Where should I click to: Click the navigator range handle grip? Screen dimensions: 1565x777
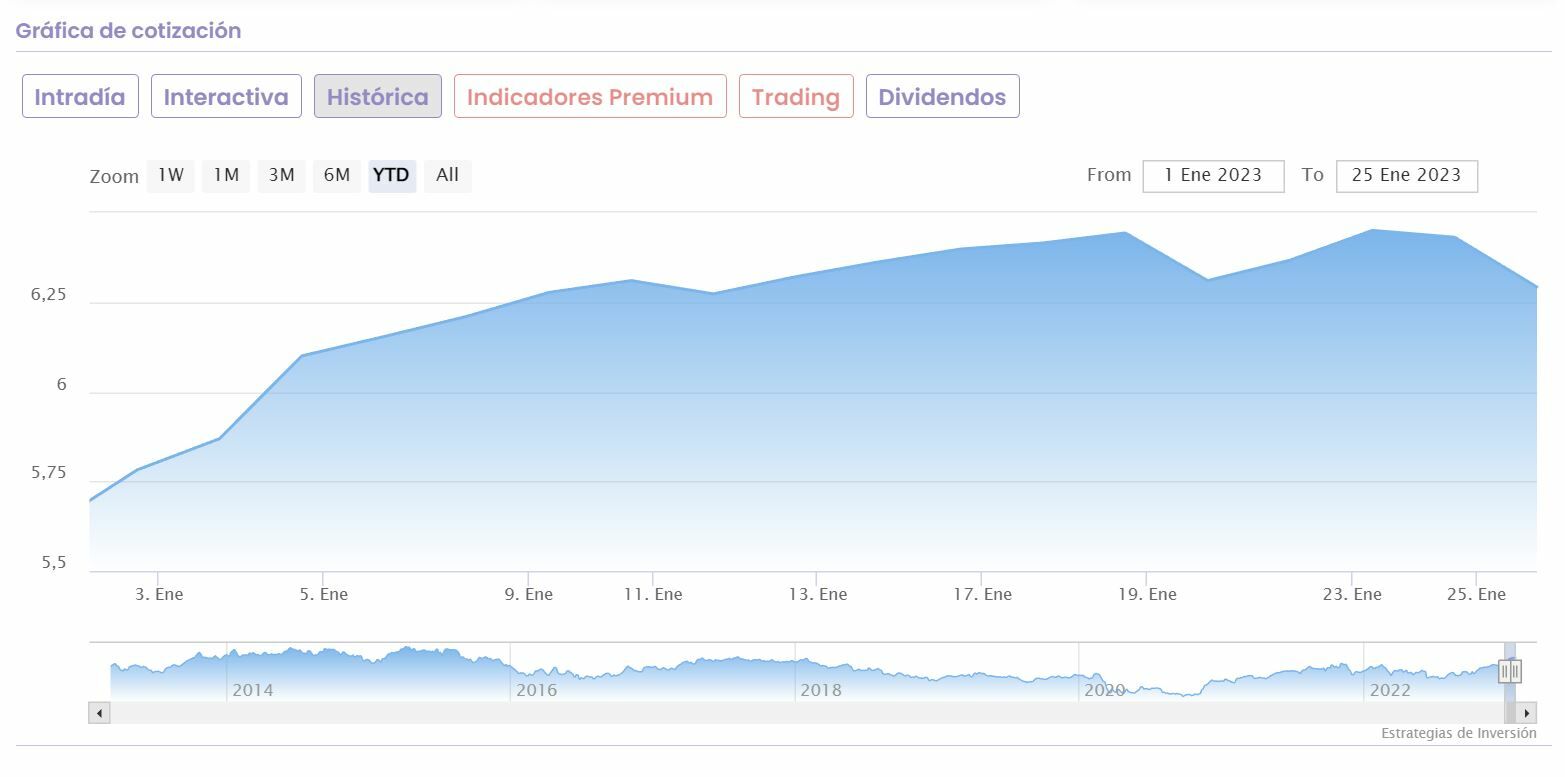point(1510,671)
